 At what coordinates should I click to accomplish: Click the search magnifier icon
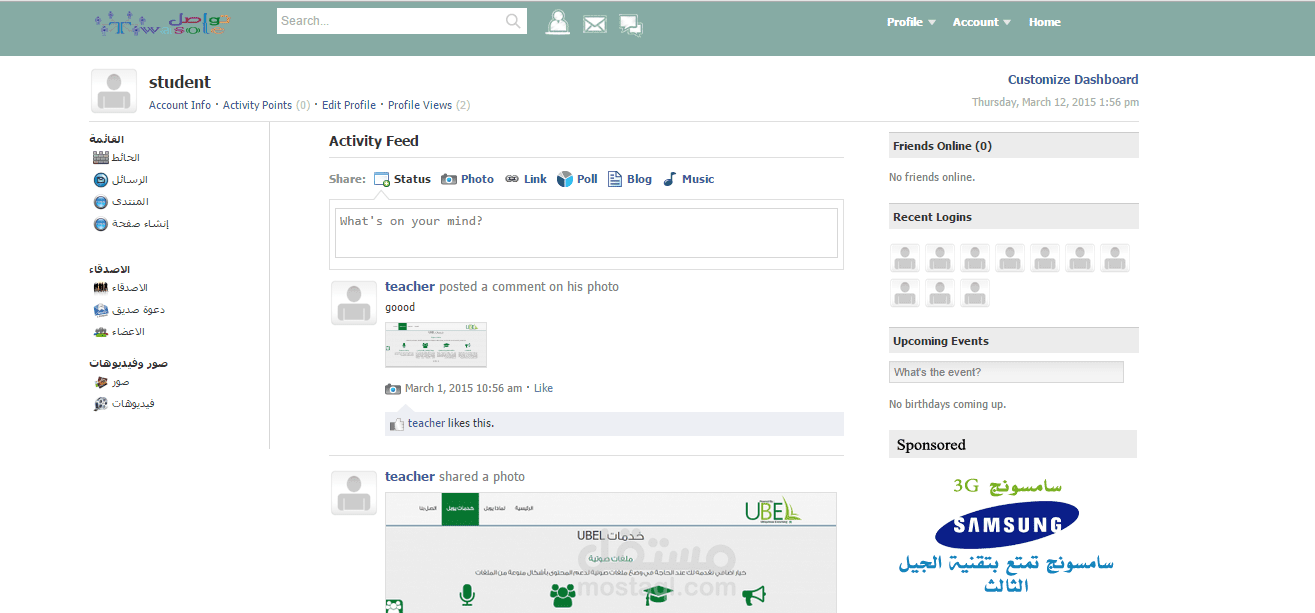click(513, 21)
